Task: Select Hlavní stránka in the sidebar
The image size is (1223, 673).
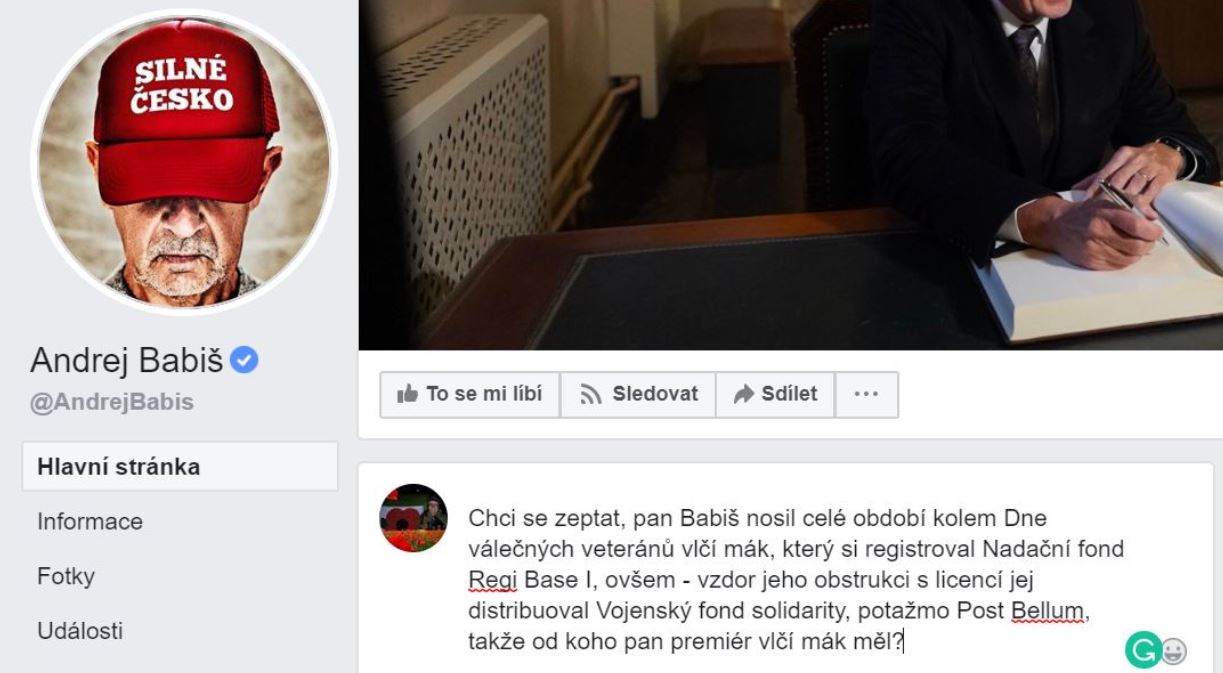Action: [x=180, y=466]
